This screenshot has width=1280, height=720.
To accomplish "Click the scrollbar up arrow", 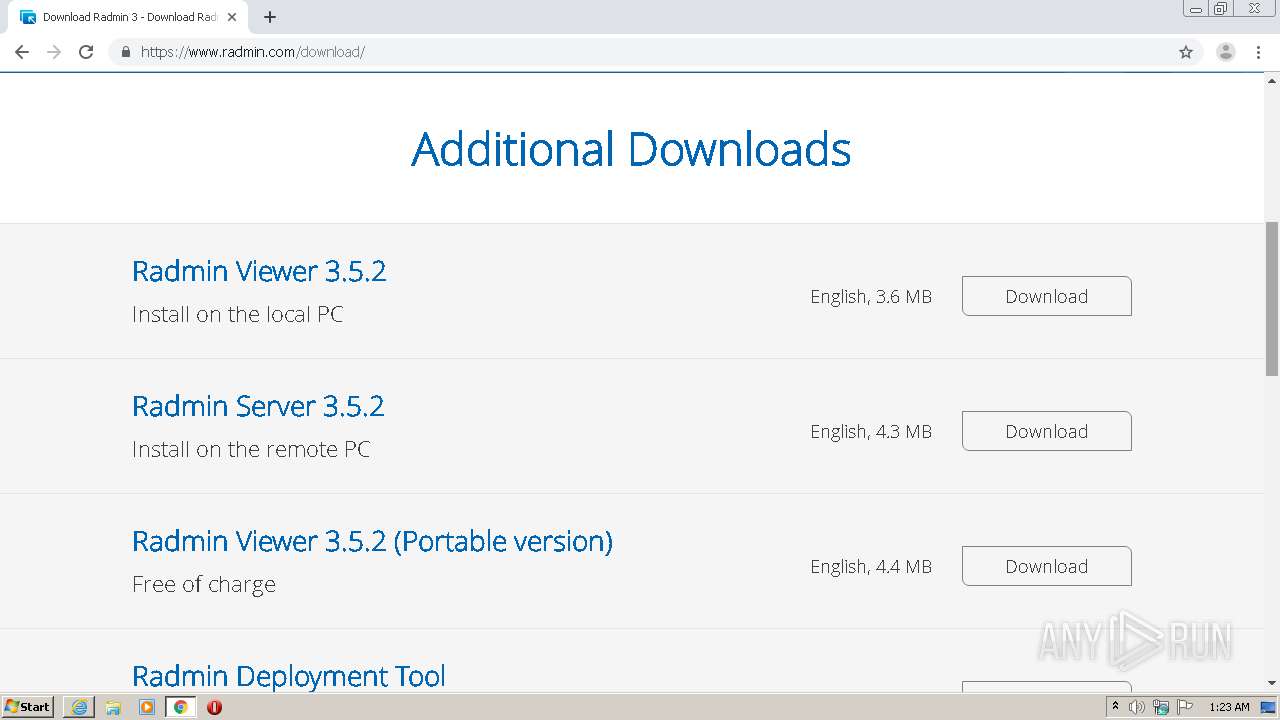I will tap(1272, 81).
